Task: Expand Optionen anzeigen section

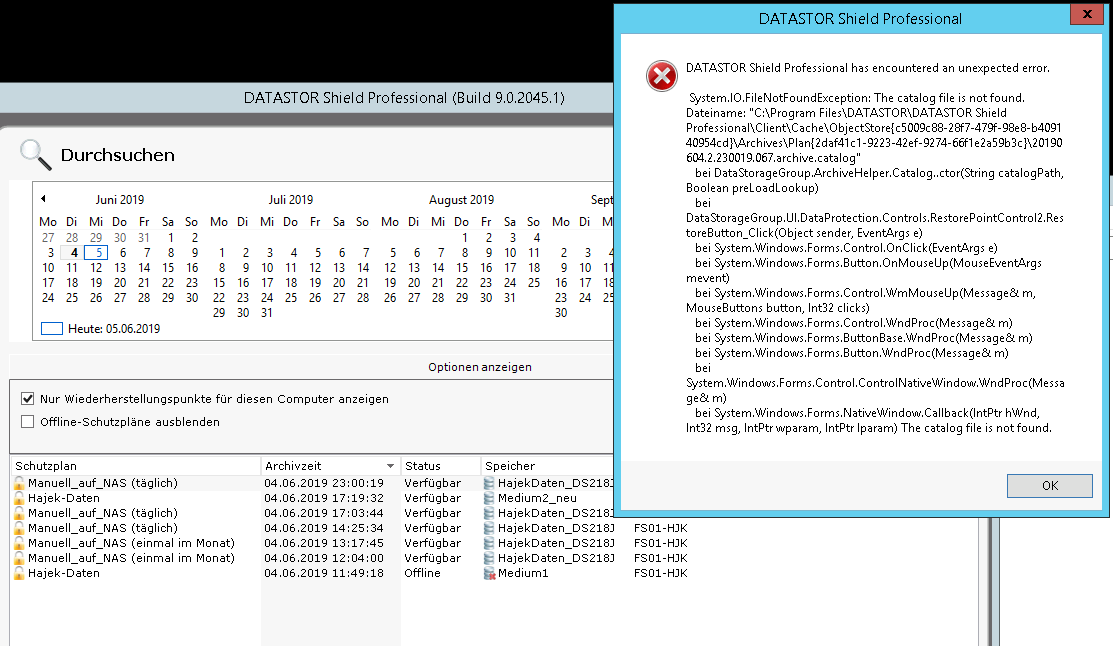Action: [480, 367]
